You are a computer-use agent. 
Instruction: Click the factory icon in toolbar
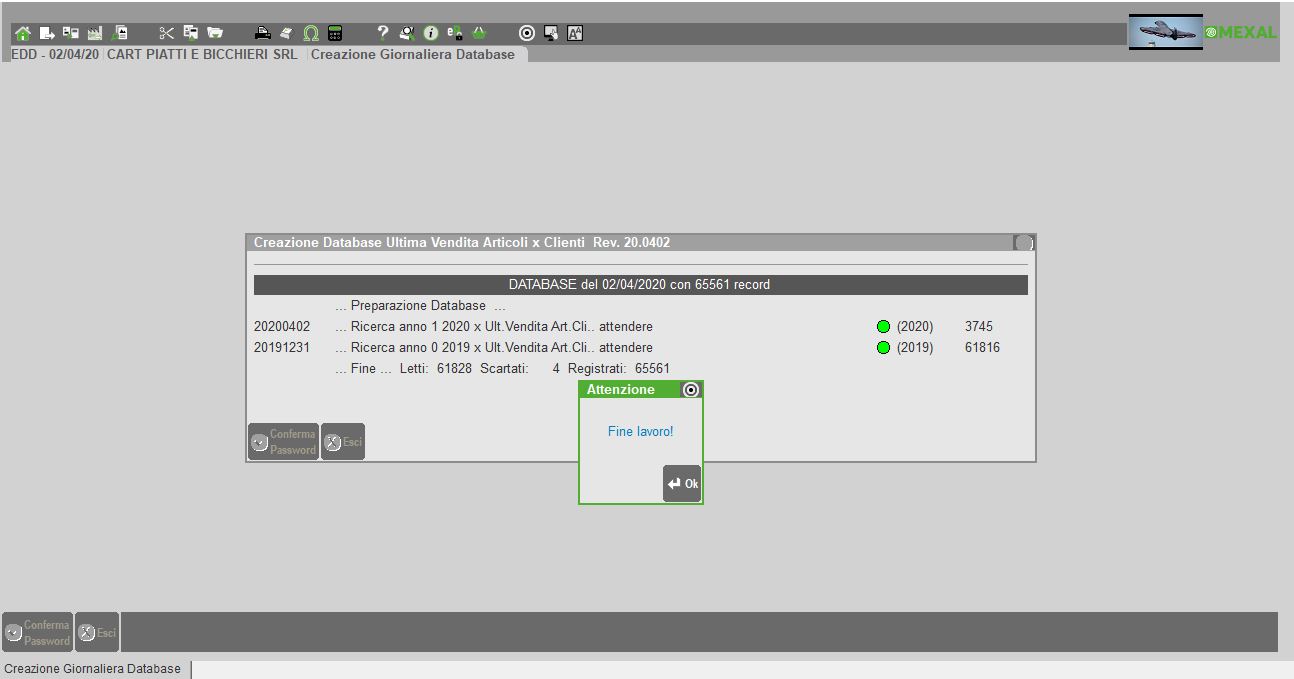point(95,33)
